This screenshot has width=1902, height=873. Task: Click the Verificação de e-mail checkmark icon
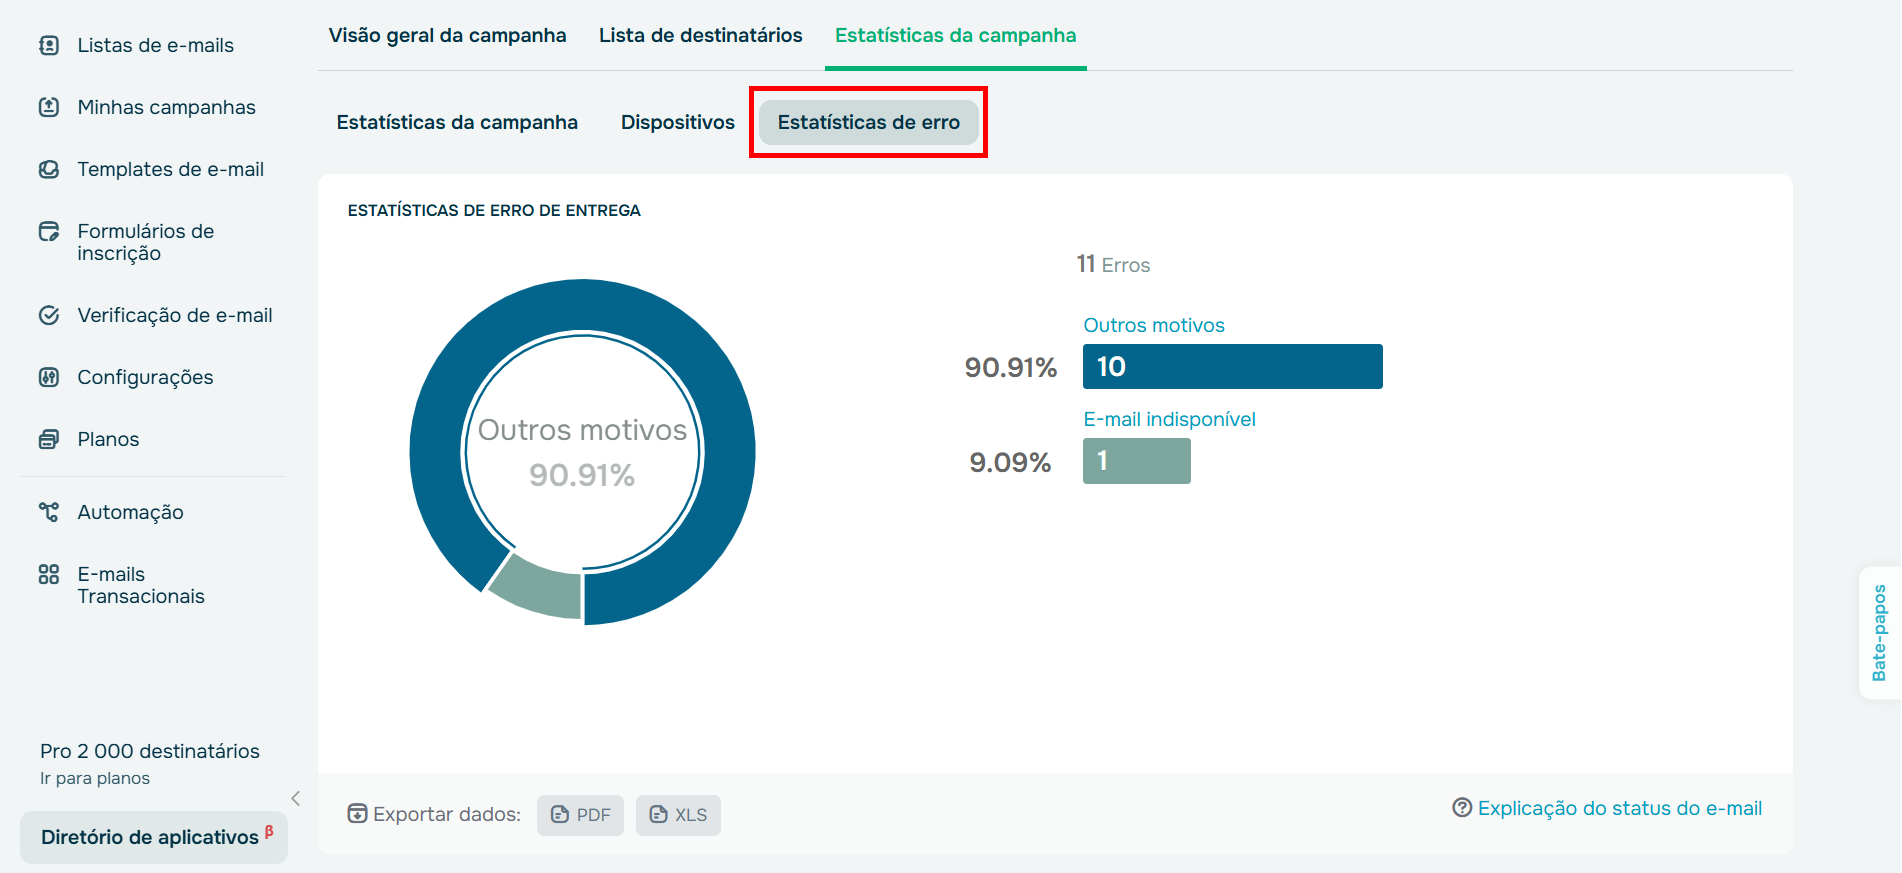pyautogui.click(x=49, y=315)
